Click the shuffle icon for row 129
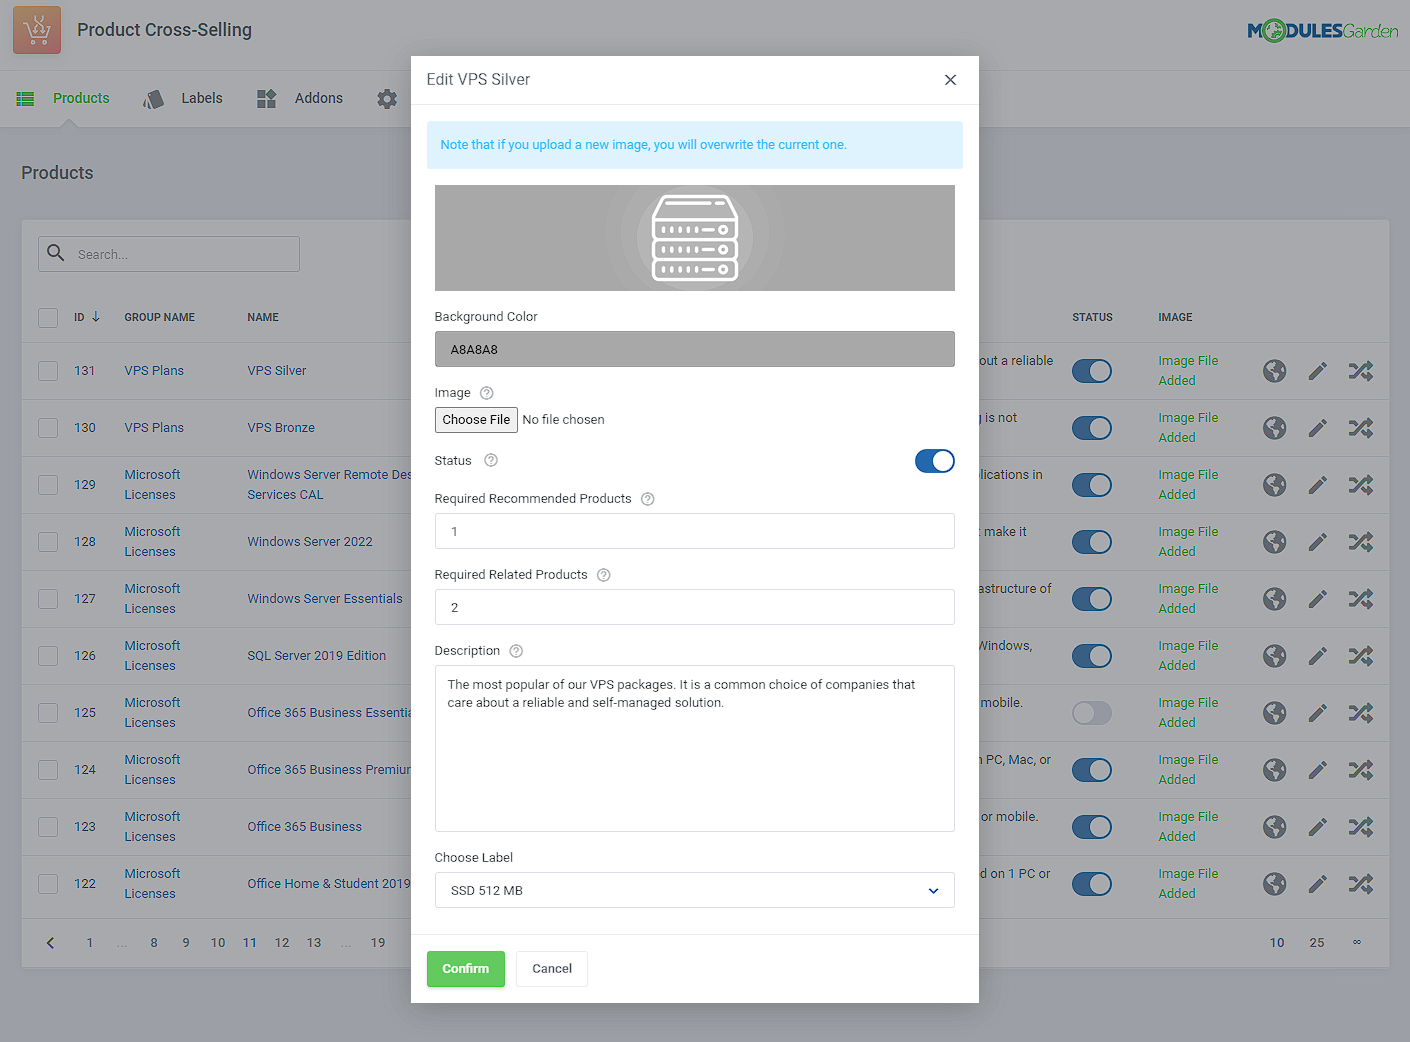 1360,485
